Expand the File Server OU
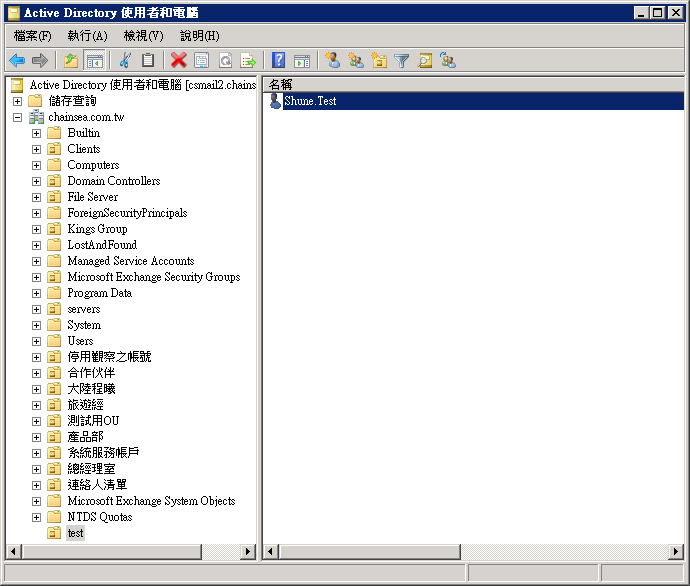690x586 pixels. [x=37, y=197]
